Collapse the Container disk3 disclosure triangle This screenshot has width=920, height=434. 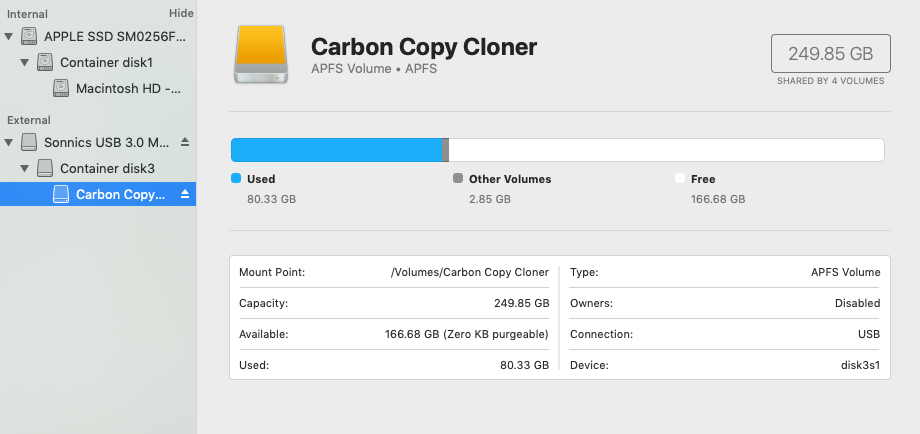coord(26,168)
